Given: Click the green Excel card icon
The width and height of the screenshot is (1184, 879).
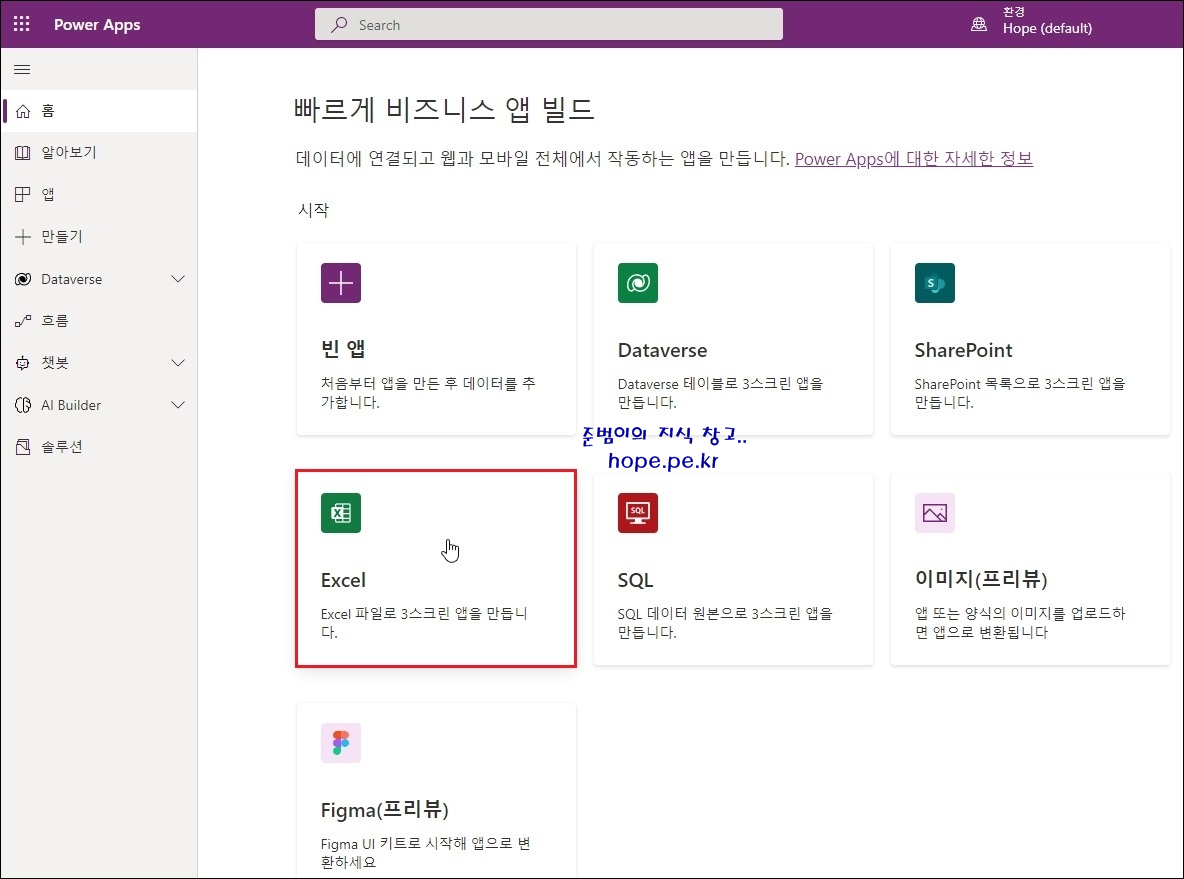Looking at the screenshot, I should tap(341, 513).
